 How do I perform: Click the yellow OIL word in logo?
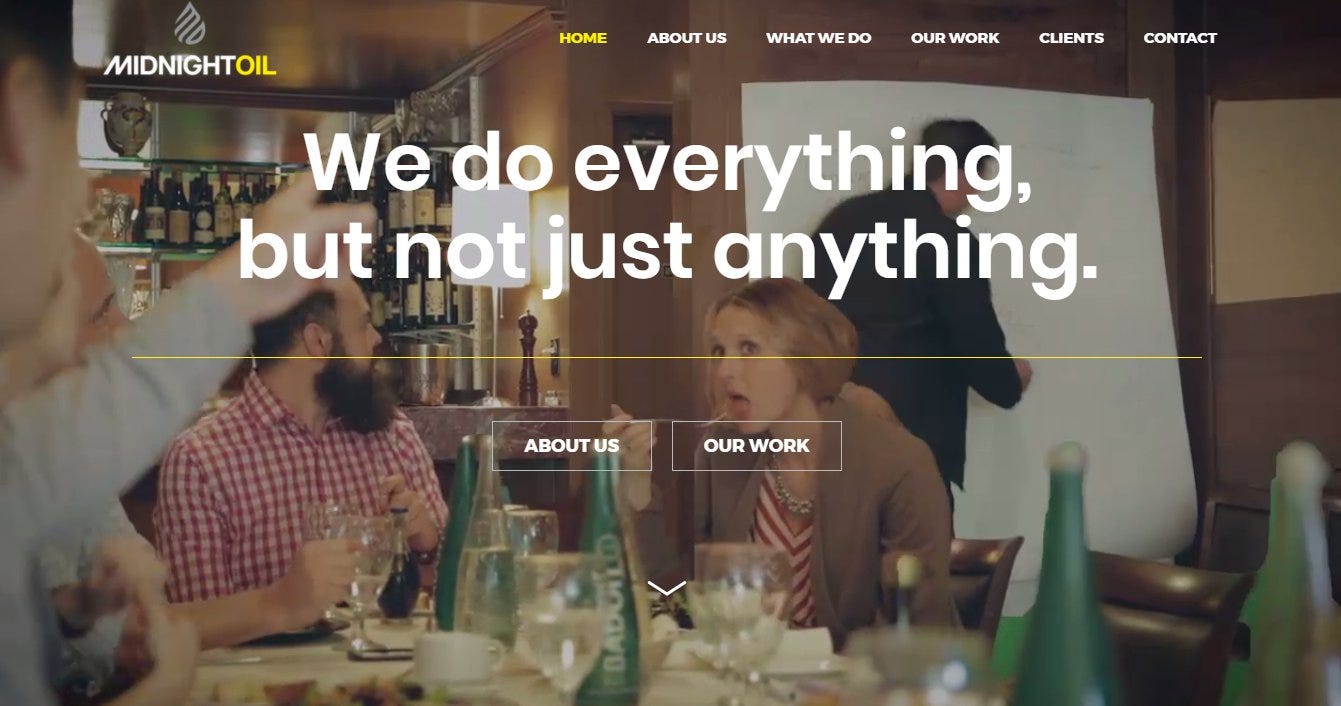click(x=256, y=67)
